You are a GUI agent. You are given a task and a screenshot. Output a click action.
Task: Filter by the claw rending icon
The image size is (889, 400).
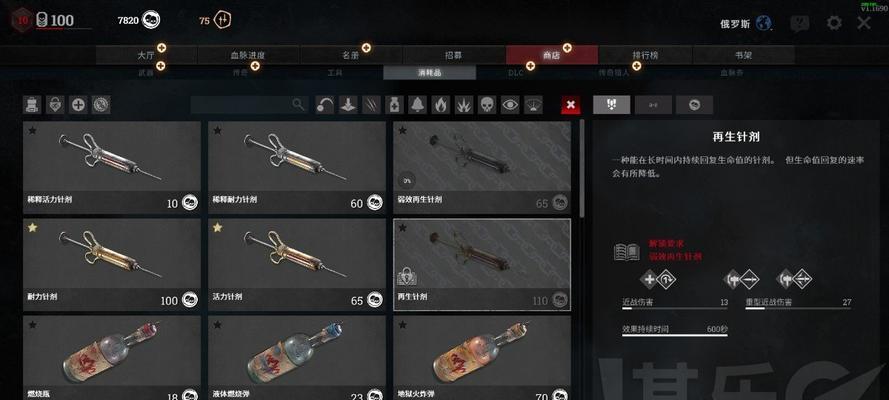pyautogui.click(x=371, y=105)
